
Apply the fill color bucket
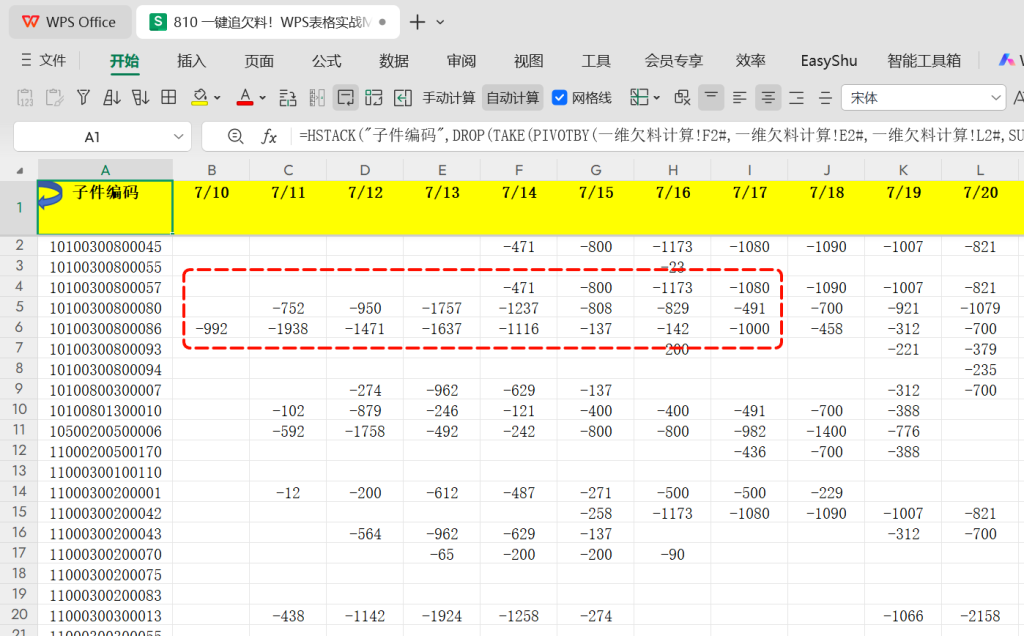[x=199, y=98]
